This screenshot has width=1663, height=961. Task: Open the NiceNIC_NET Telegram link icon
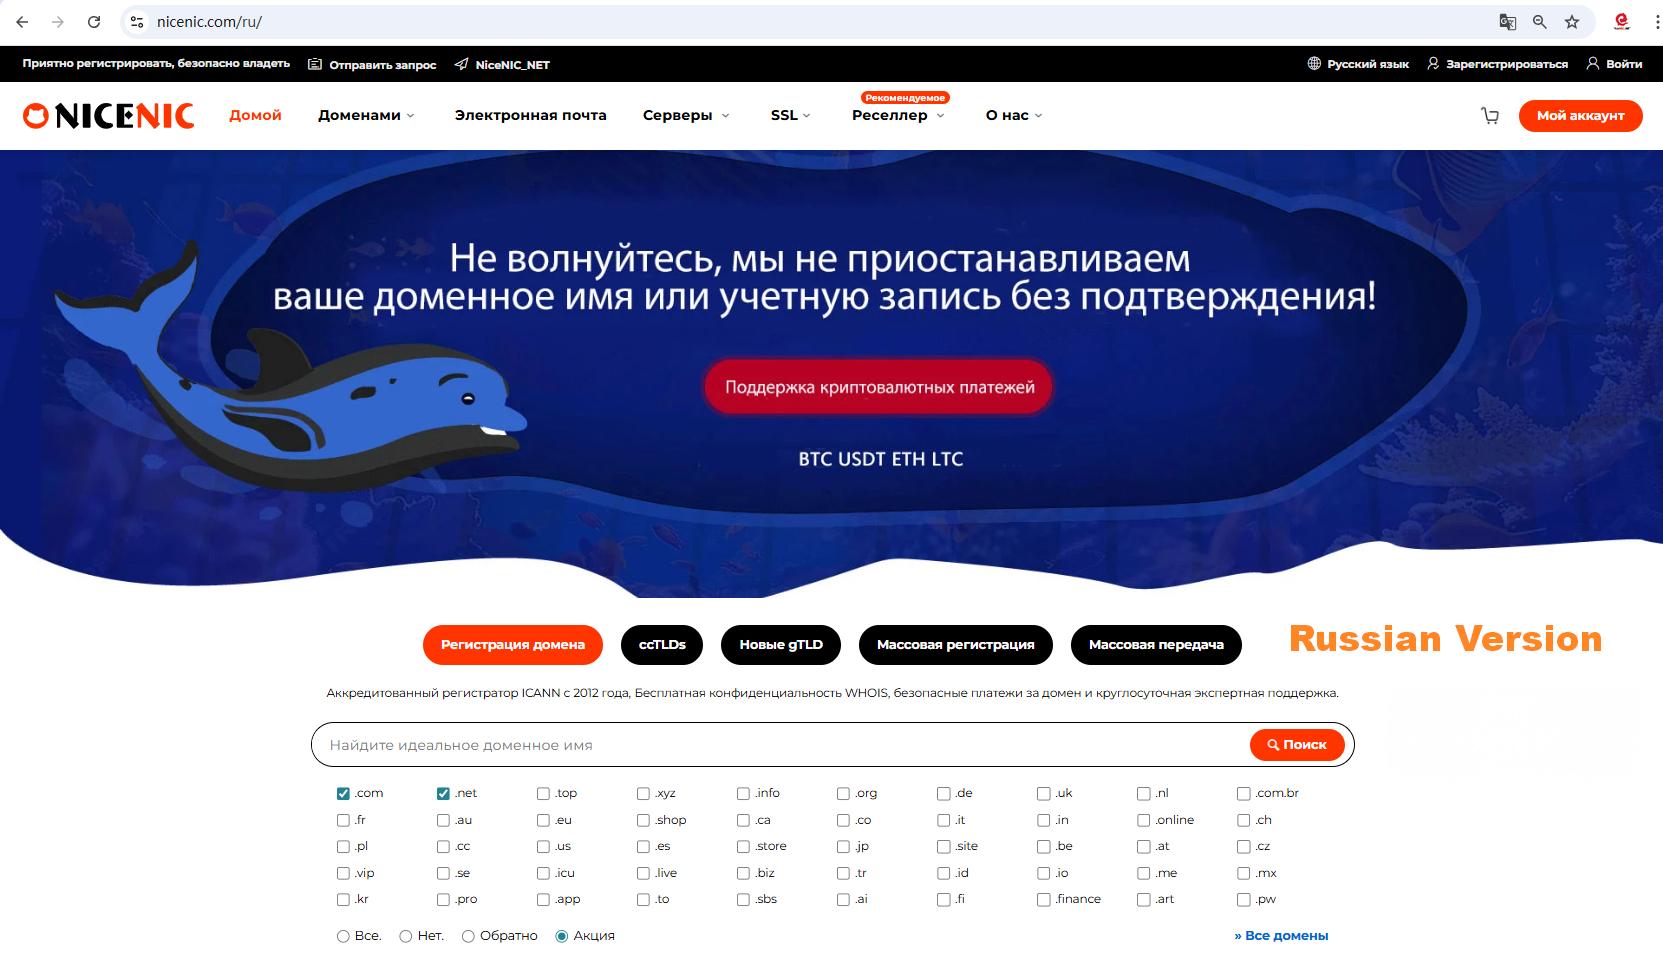point(461,64)
